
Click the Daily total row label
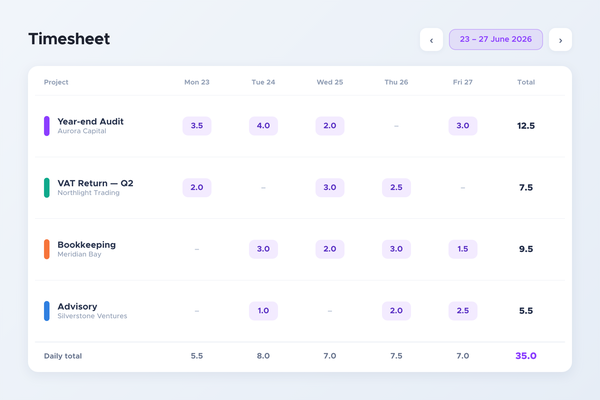pos(63,356)
